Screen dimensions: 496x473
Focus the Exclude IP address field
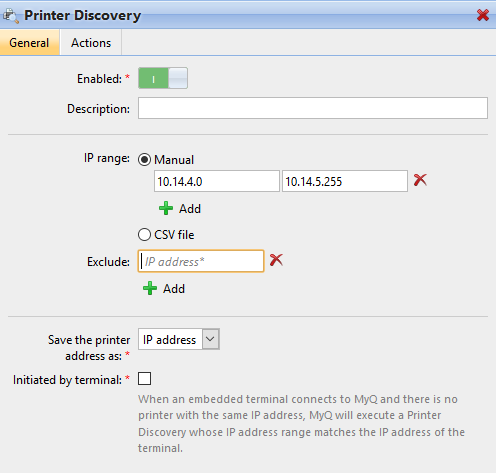[x=201, y=261]
